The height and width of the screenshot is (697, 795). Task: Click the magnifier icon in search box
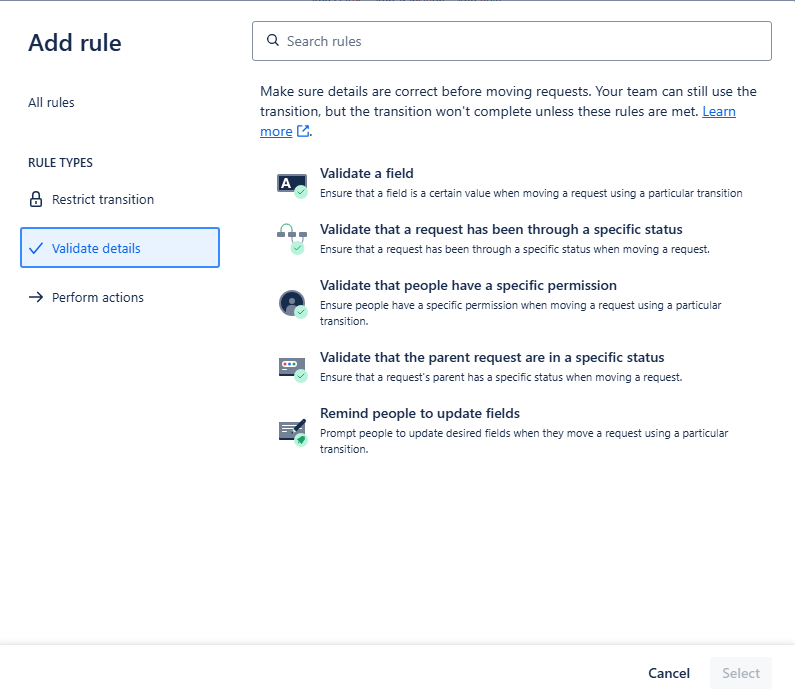(x=273, y=40)
